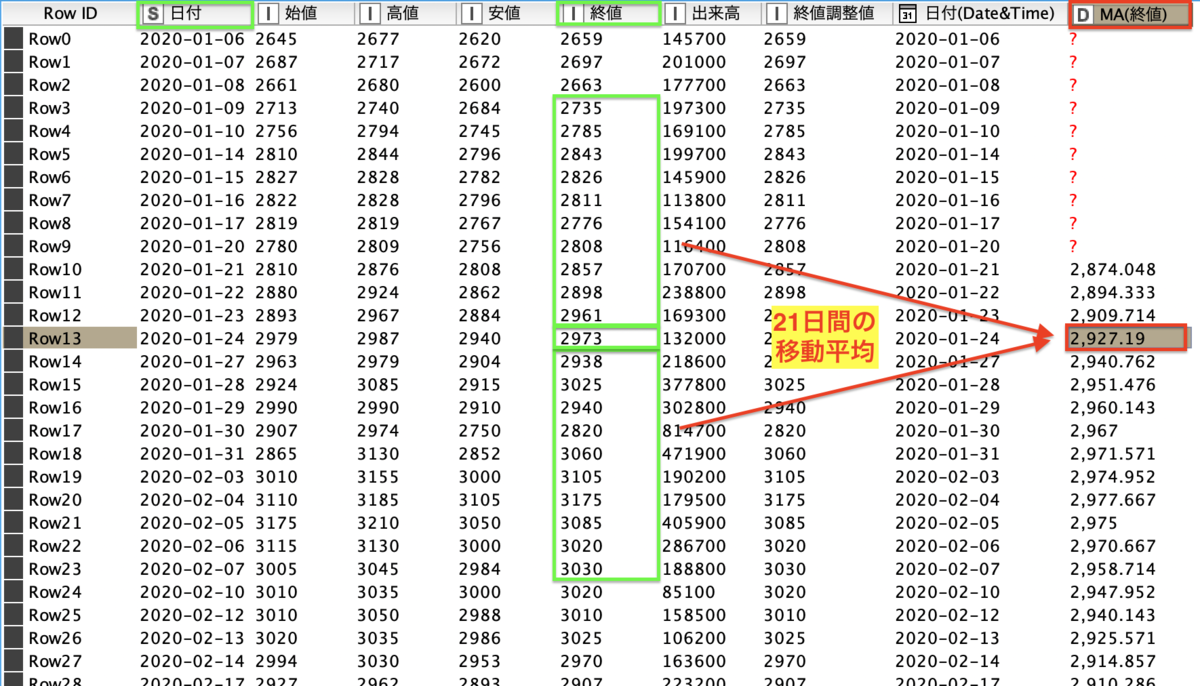
Task: Click 高値 value 2967 in Row12
Action: pos(378,315)
